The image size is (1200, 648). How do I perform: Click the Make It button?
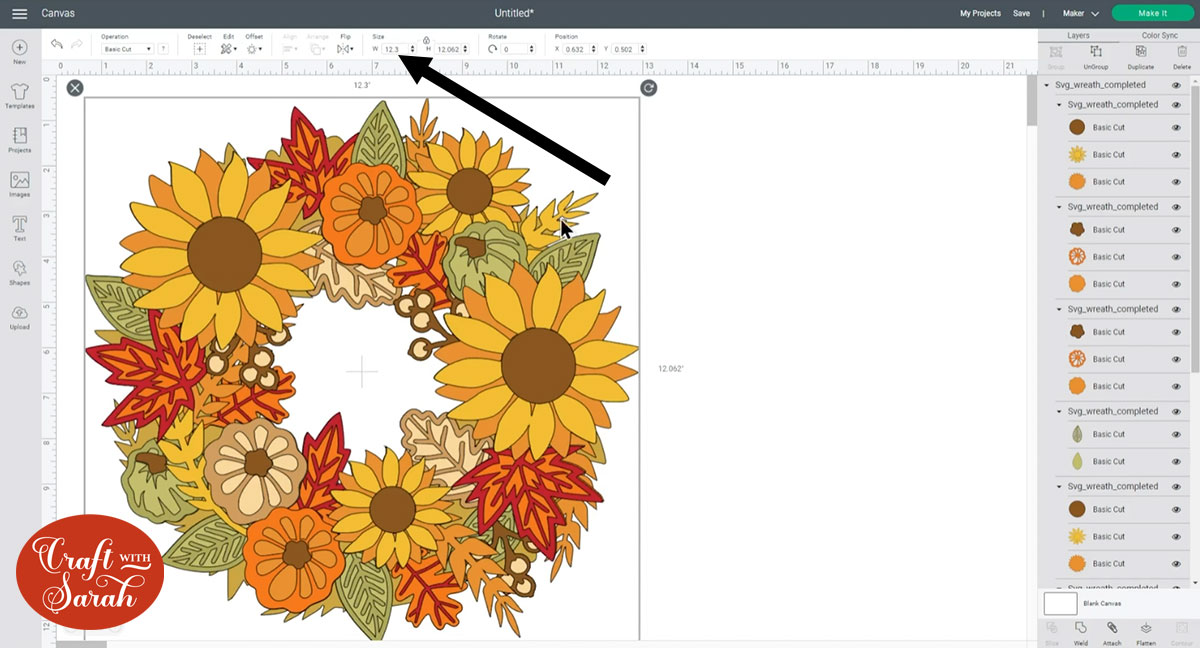coord(1152,13)
